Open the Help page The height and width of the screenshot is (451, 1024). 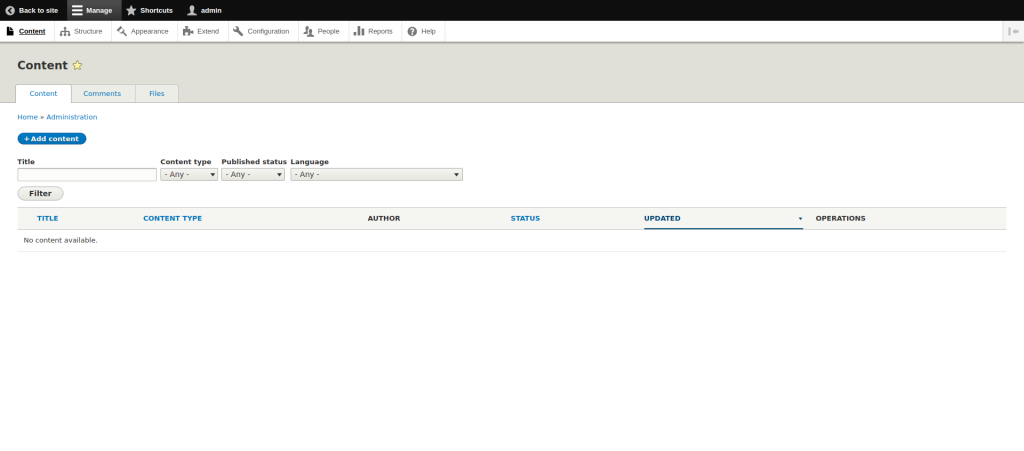click(x=422, y=31)
